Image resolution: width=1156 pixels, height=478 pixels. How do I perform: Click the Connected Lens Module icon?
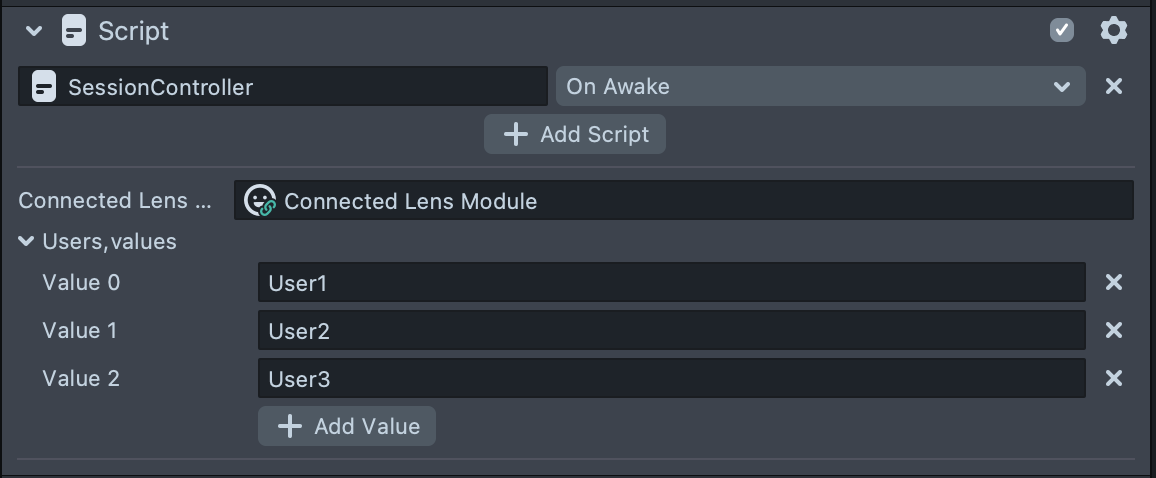coord(260,201)
